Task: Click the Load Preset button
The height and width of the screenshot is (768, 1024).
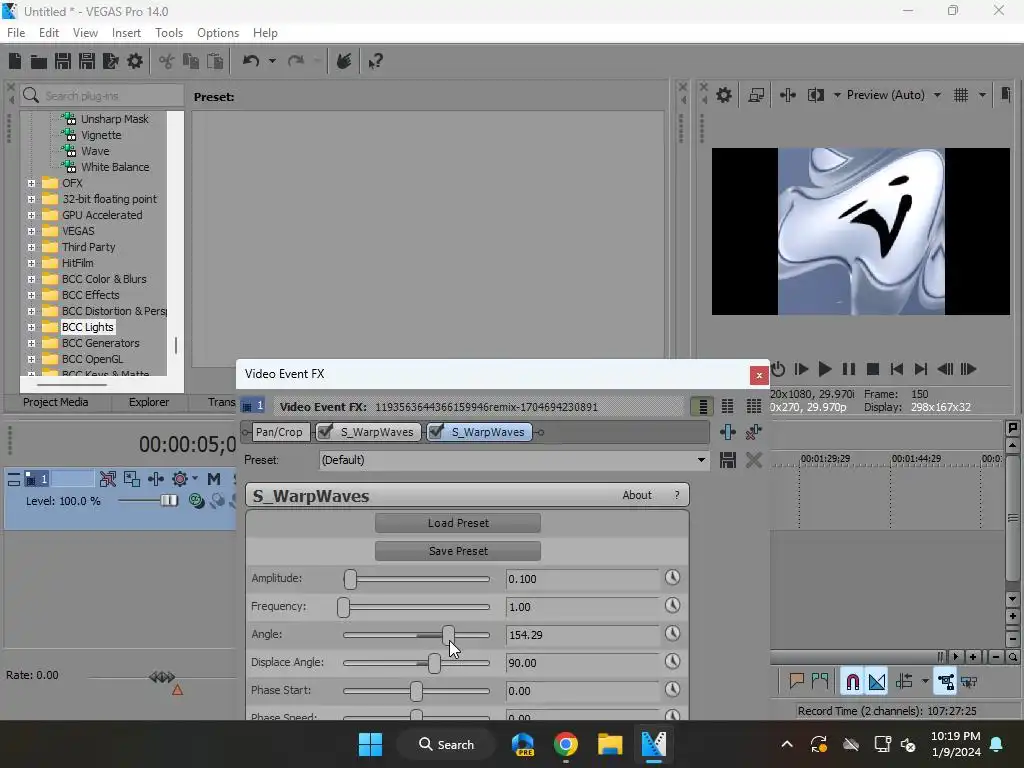Action: (458, 523)
